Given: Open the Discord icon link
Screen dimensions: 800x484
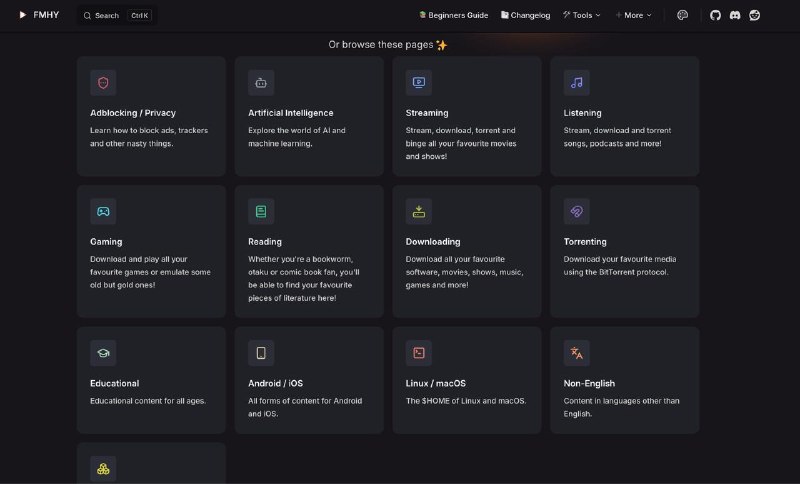Looking at the screenshot, I should pos(735,15).
